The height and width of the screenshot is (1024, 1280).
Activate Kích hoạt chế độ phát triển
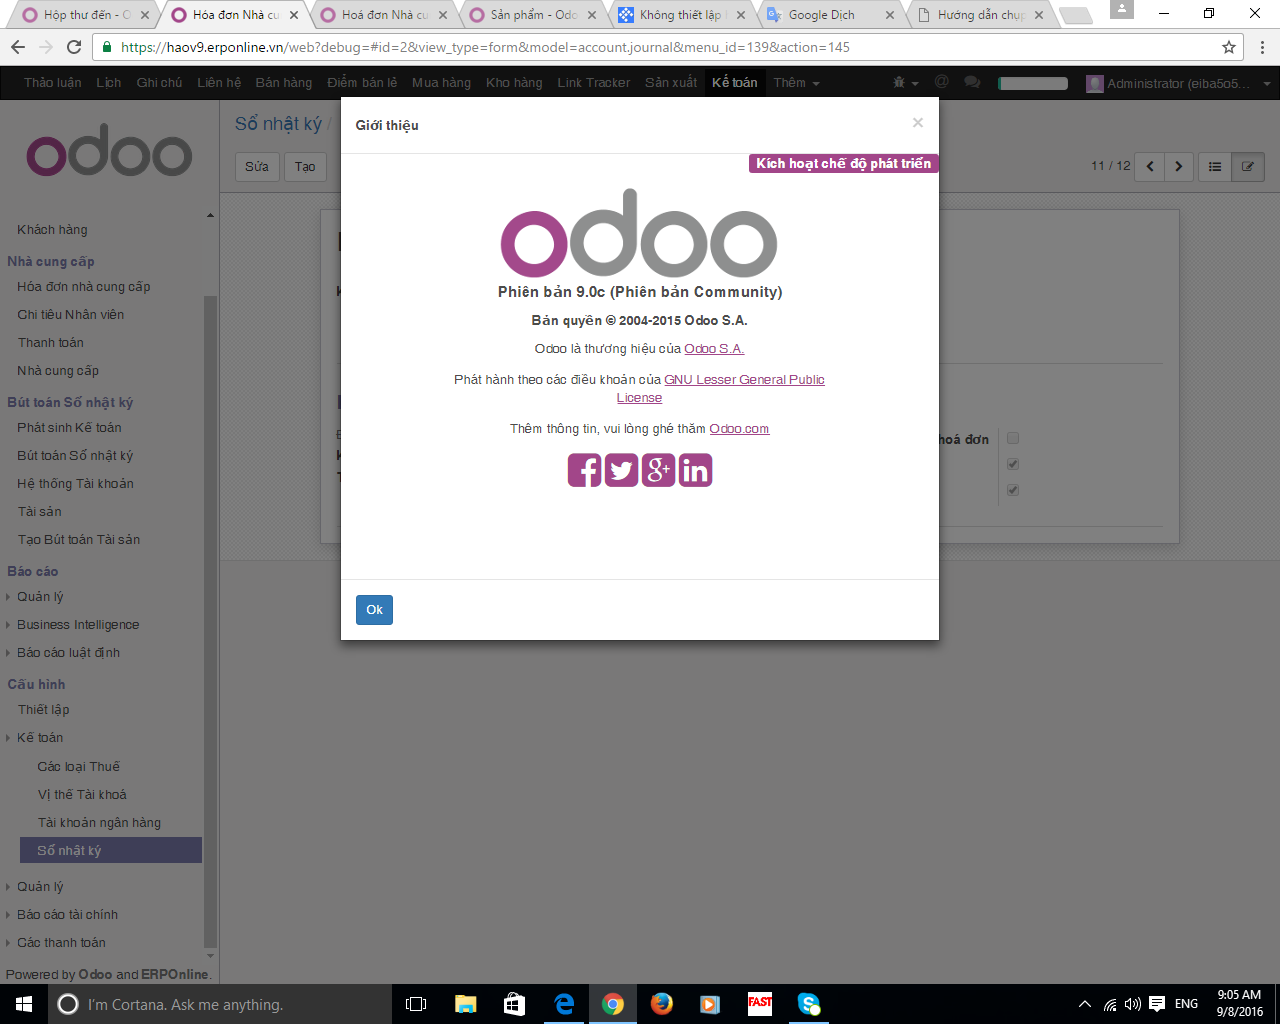pos(843,164)
